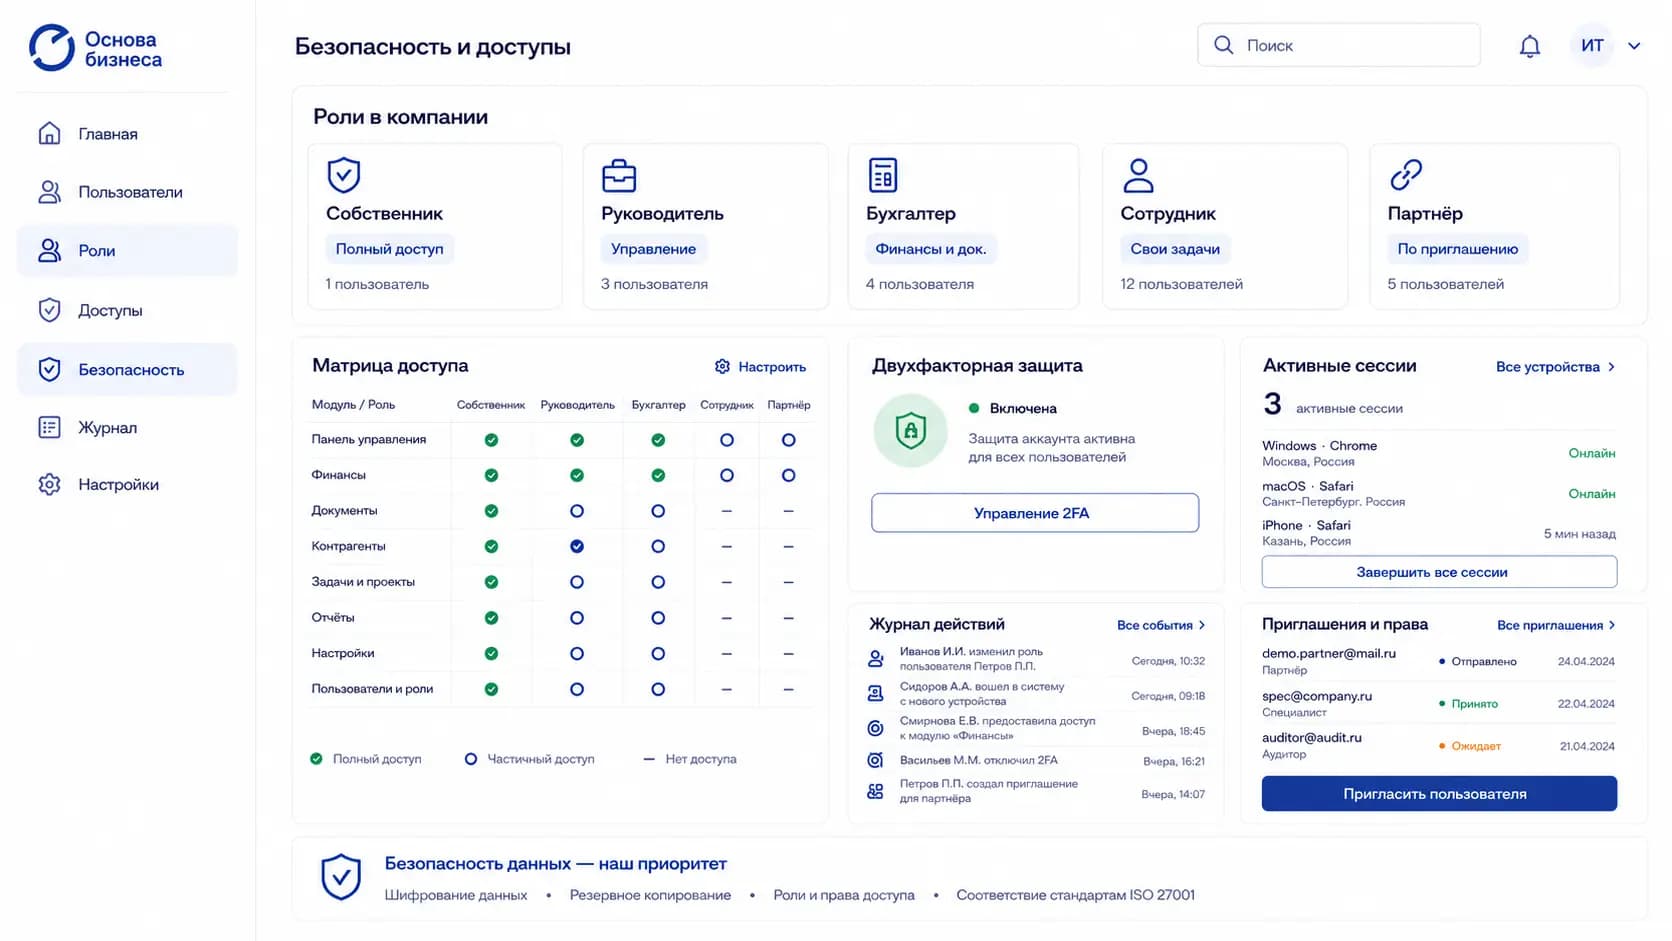Click the Сотрудник person icon

(x=1138, y=175)
